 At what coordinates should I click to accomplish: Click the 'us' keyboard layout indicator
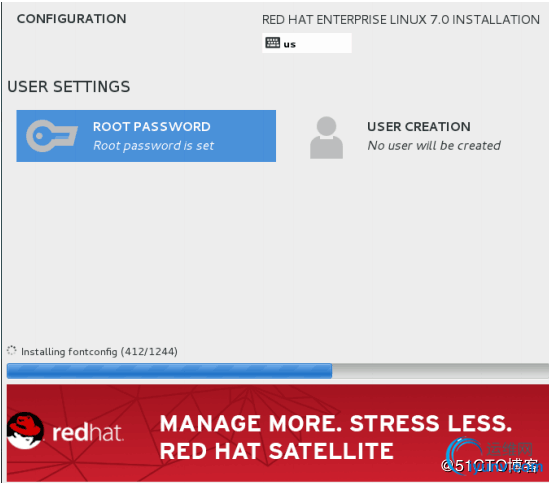point(307,43)
